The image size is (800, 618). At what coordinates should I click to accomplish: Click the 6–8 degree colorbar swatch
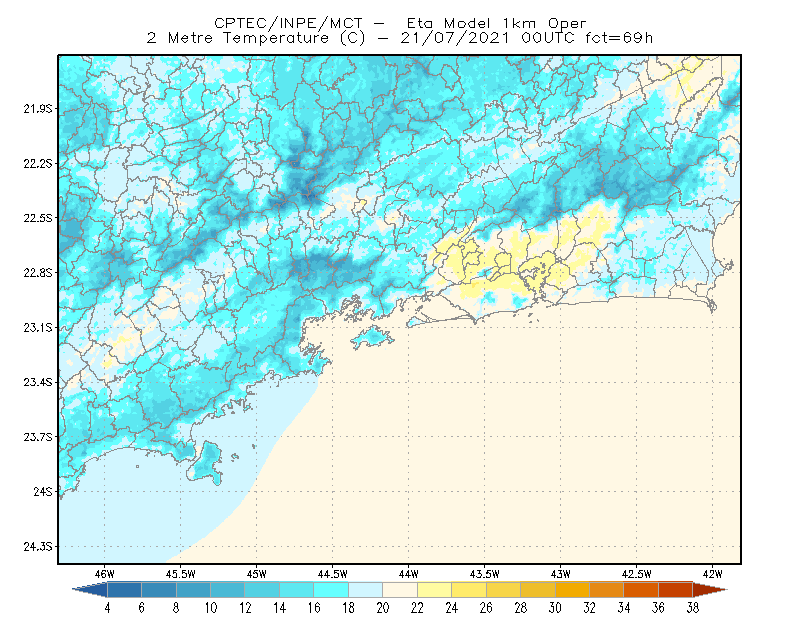[159, 590]
